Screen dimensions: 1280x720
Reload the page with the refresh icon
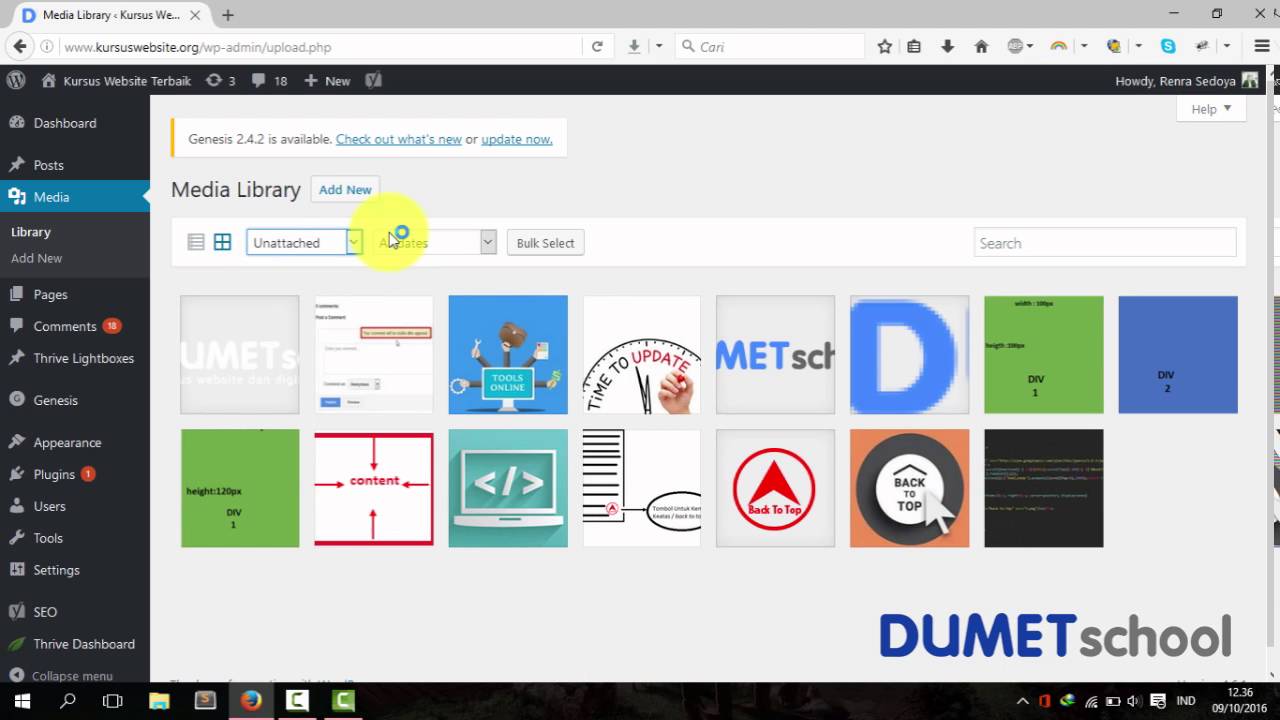click(x=597, y=46)
